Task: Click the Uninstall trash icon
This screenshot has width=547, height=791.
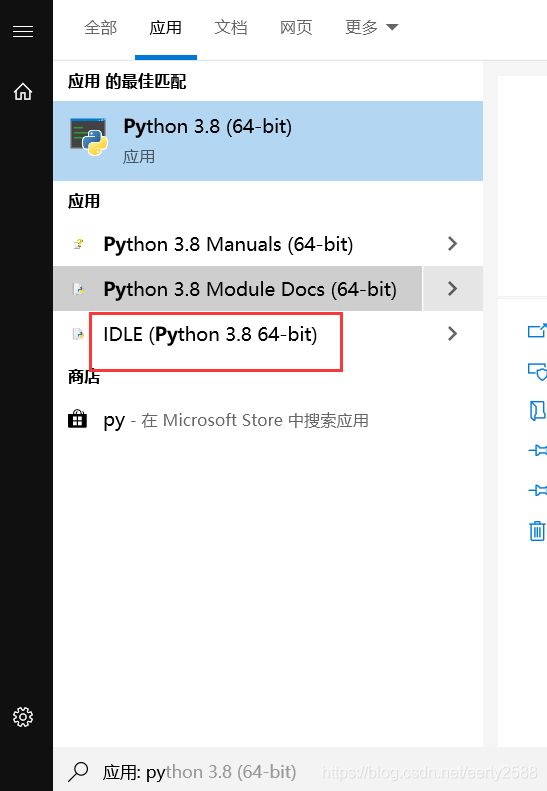Action: [537, 531]
